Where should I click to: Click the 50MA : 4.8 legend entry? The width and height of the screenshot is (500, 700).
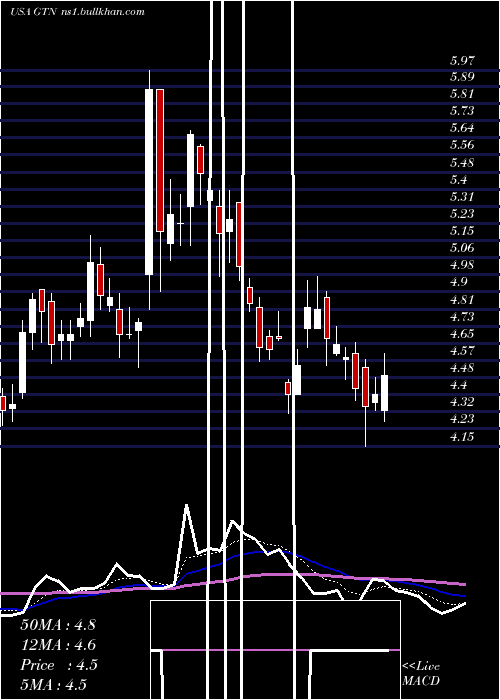(x=58, y=625)
